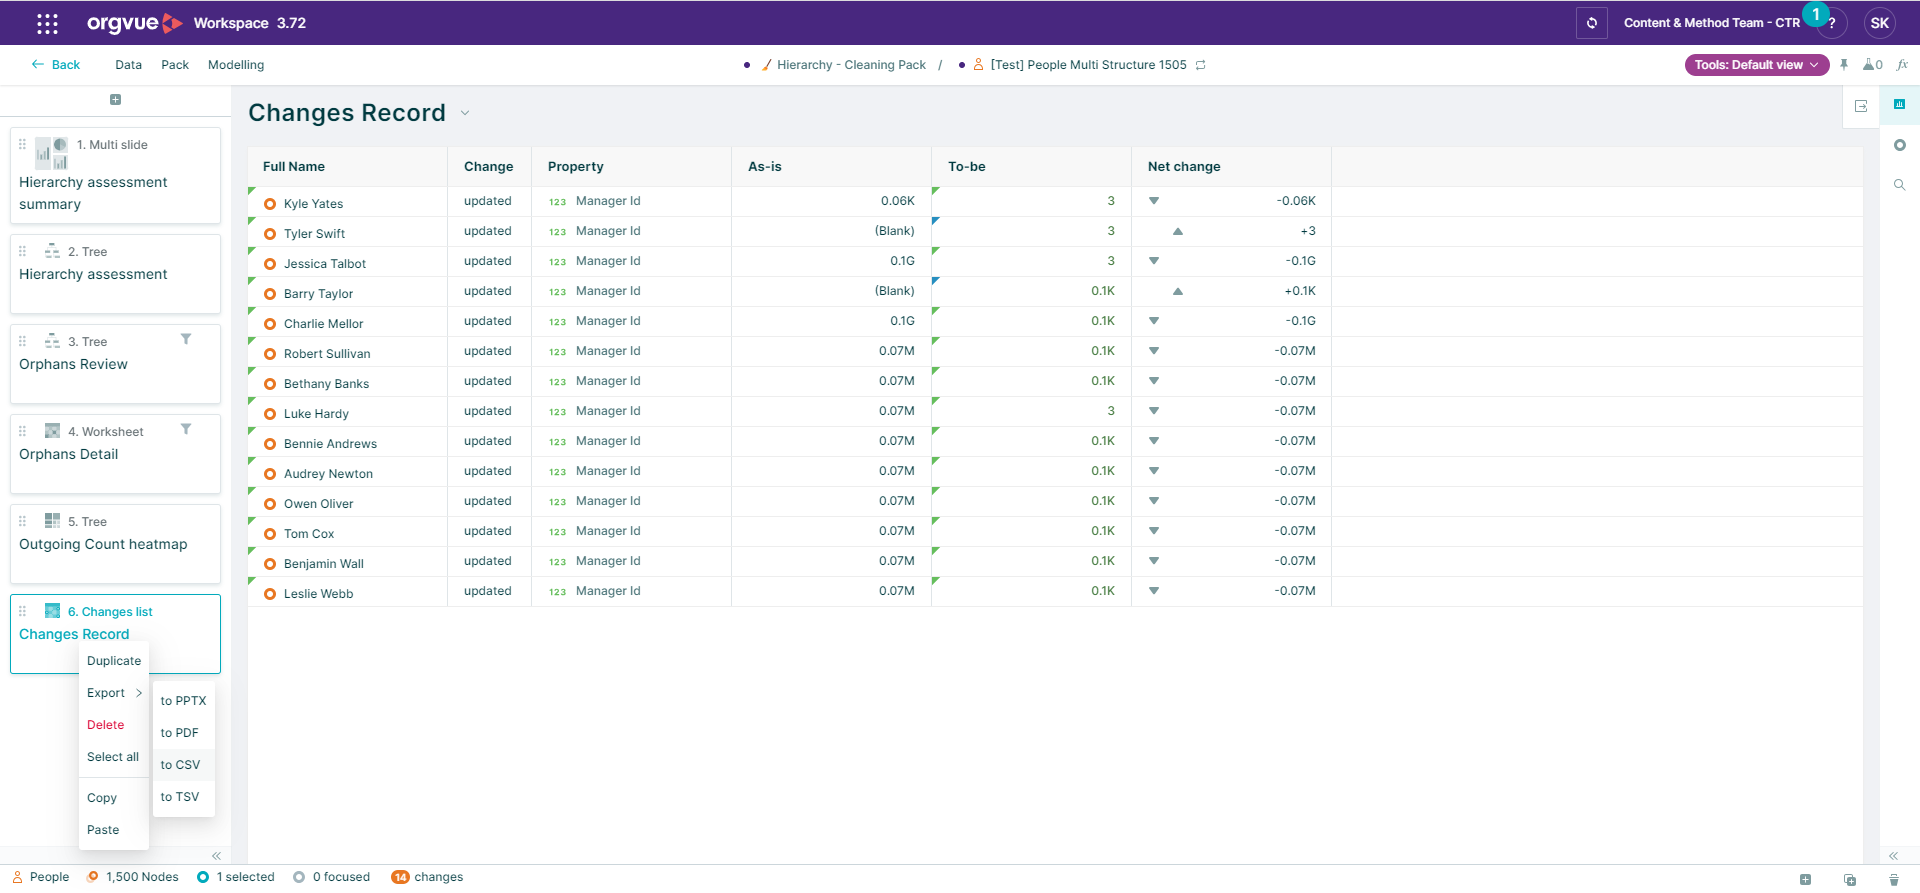
Task: Open the fx expression editor icon
Action: click(x=1902, y=65)
